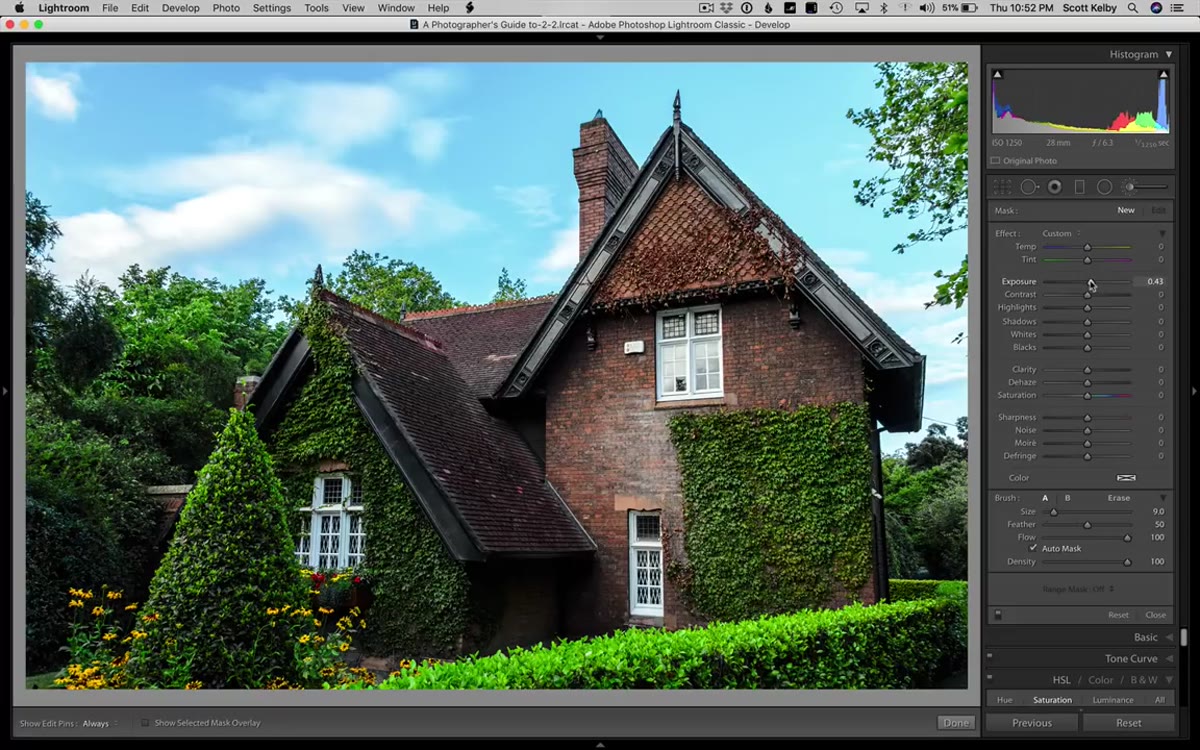Open the Develop menu
Screen dimensions: 1200x750
[180, 8]
